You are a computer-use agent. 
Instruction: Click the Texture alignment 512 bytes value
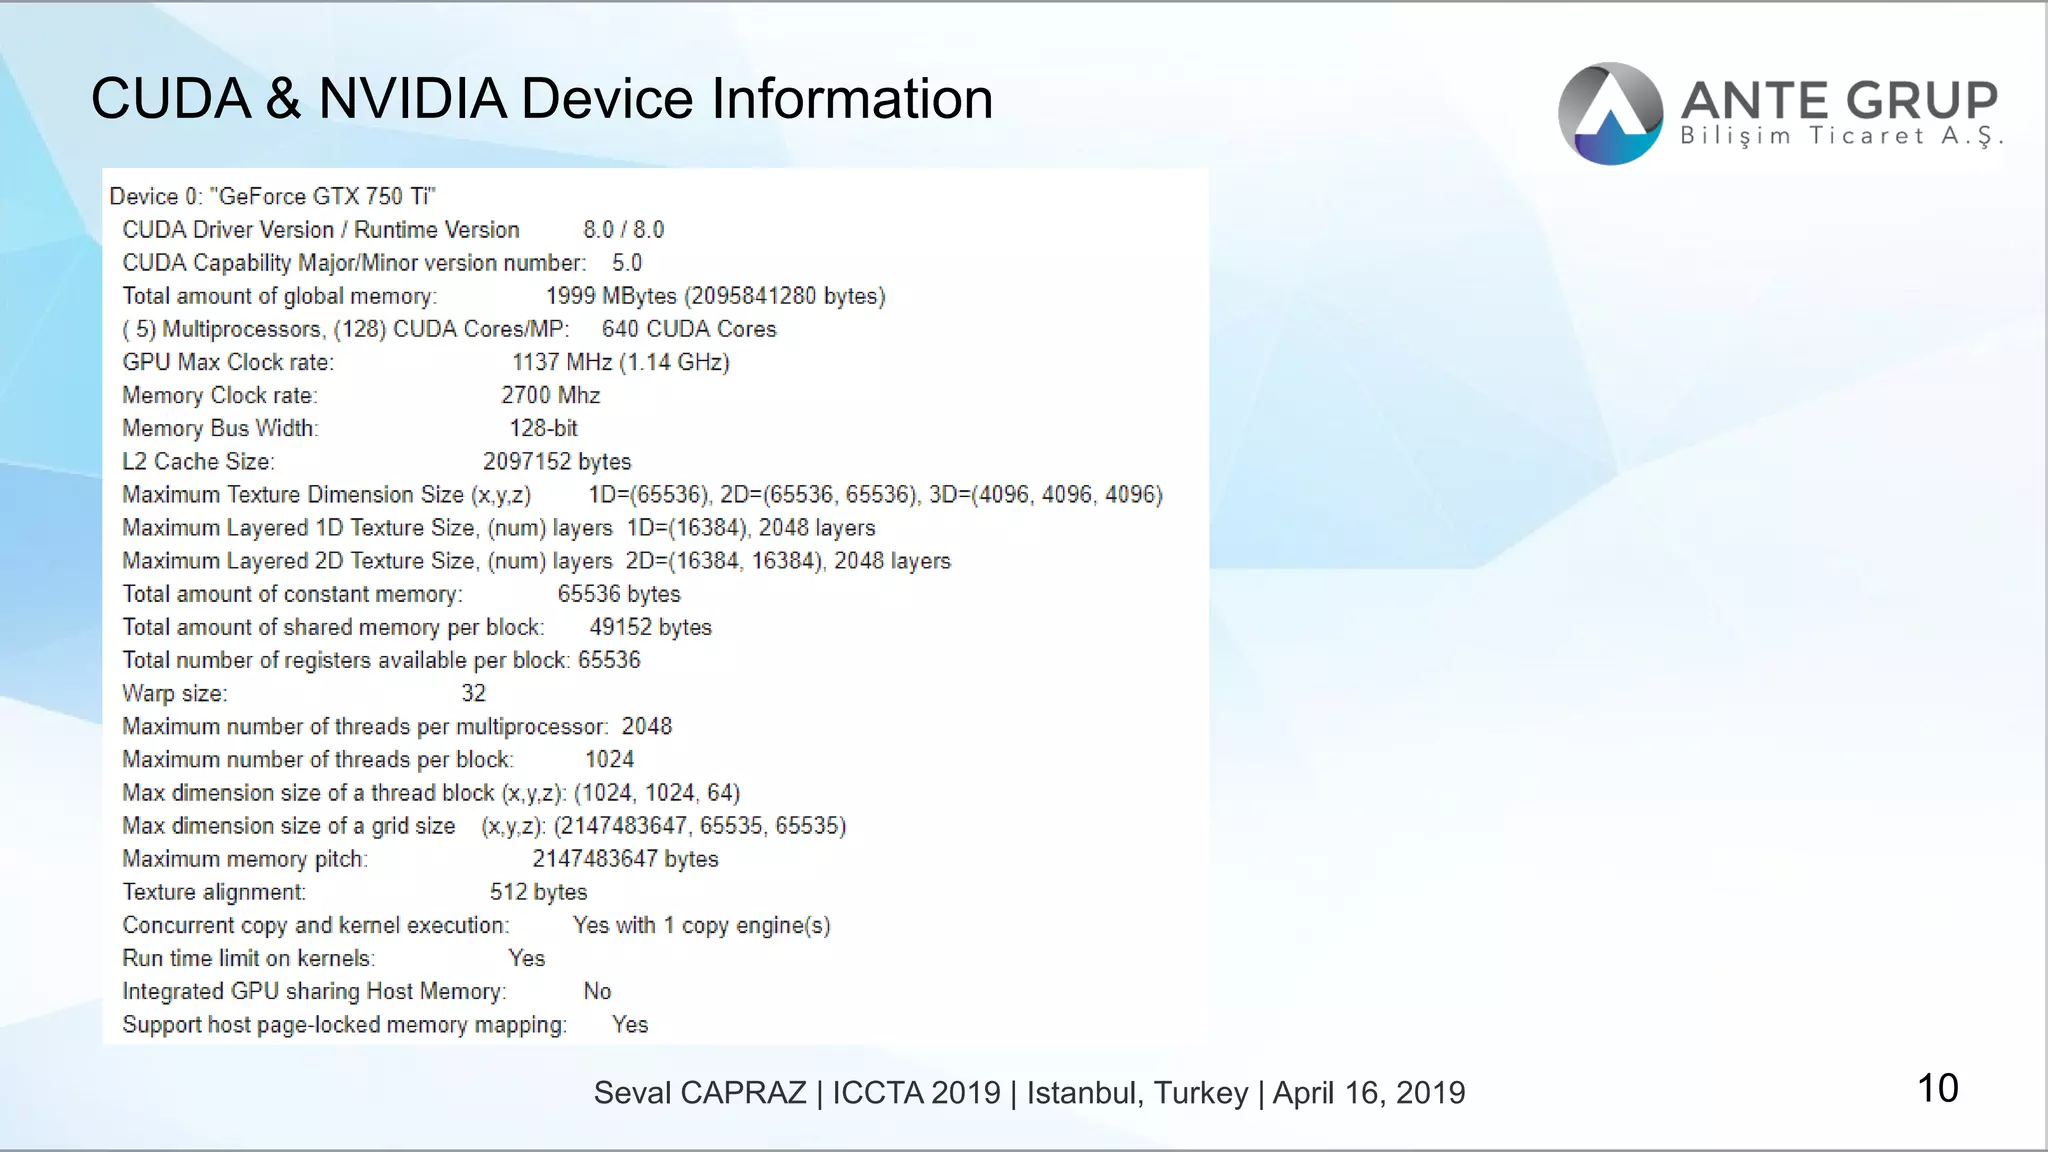coord(538,892)
